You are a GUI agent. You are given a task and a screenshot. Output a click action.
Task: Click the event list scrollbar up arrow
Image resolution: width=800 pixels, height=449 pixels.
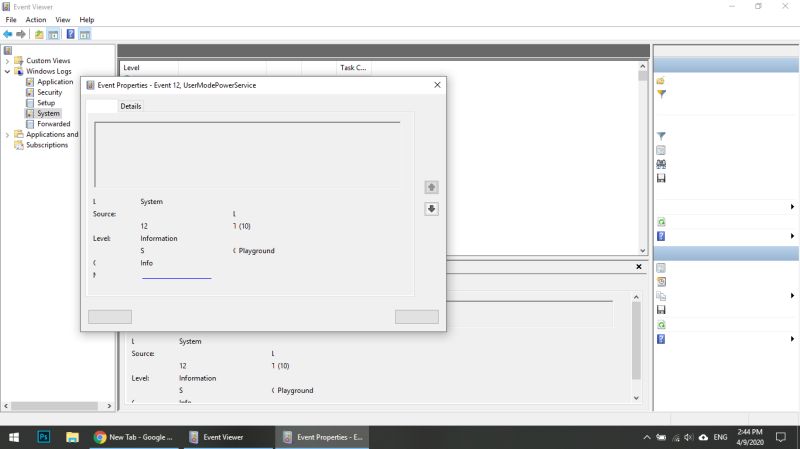[643, 66]
